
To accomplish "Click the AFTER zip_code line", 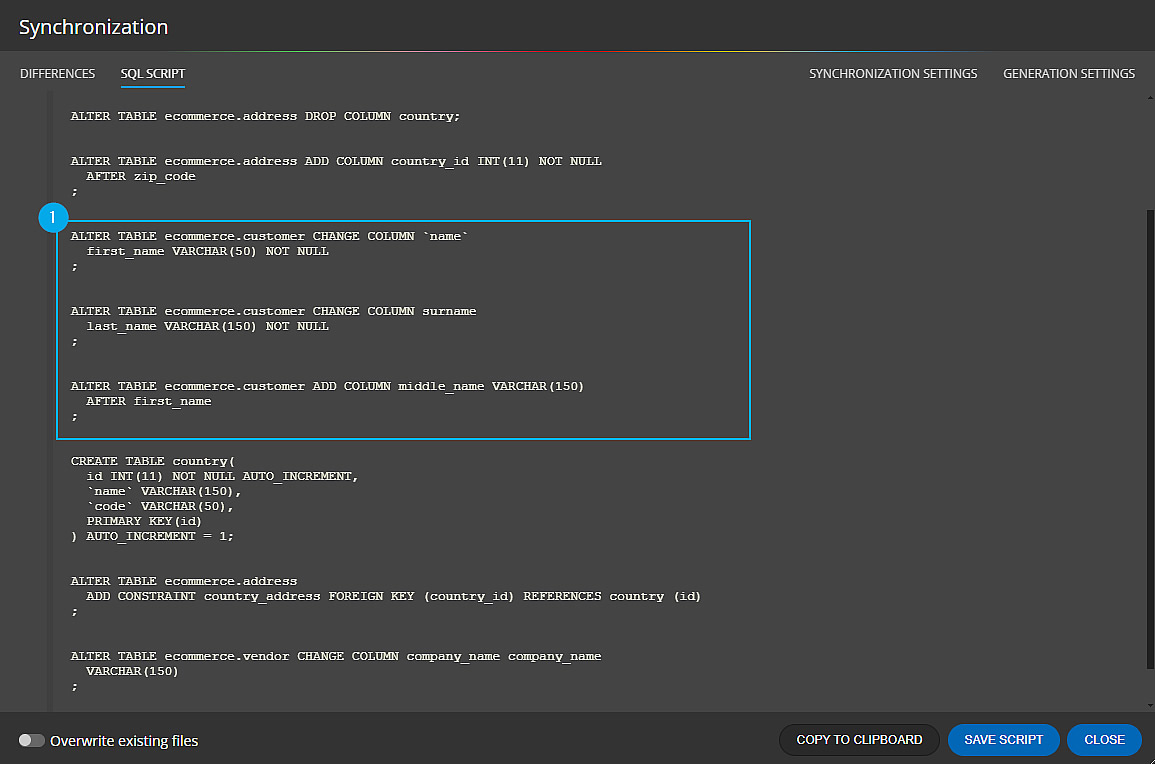I will (x=141, y=176).
